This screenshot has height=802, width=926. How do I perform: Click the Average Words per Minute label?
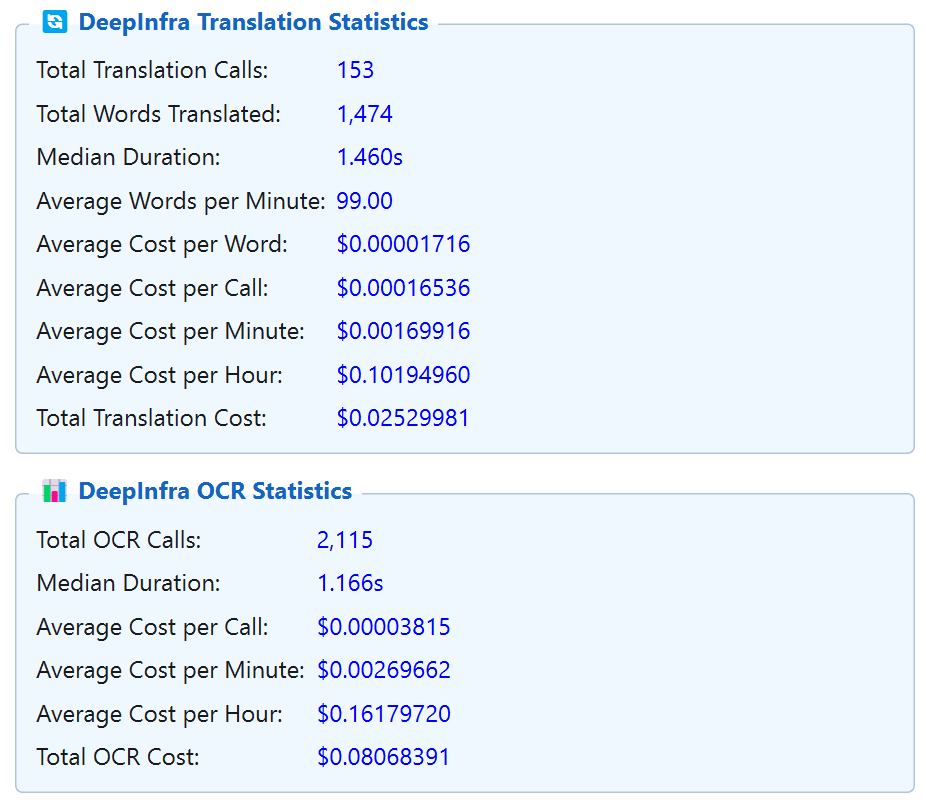click(181, 201)
